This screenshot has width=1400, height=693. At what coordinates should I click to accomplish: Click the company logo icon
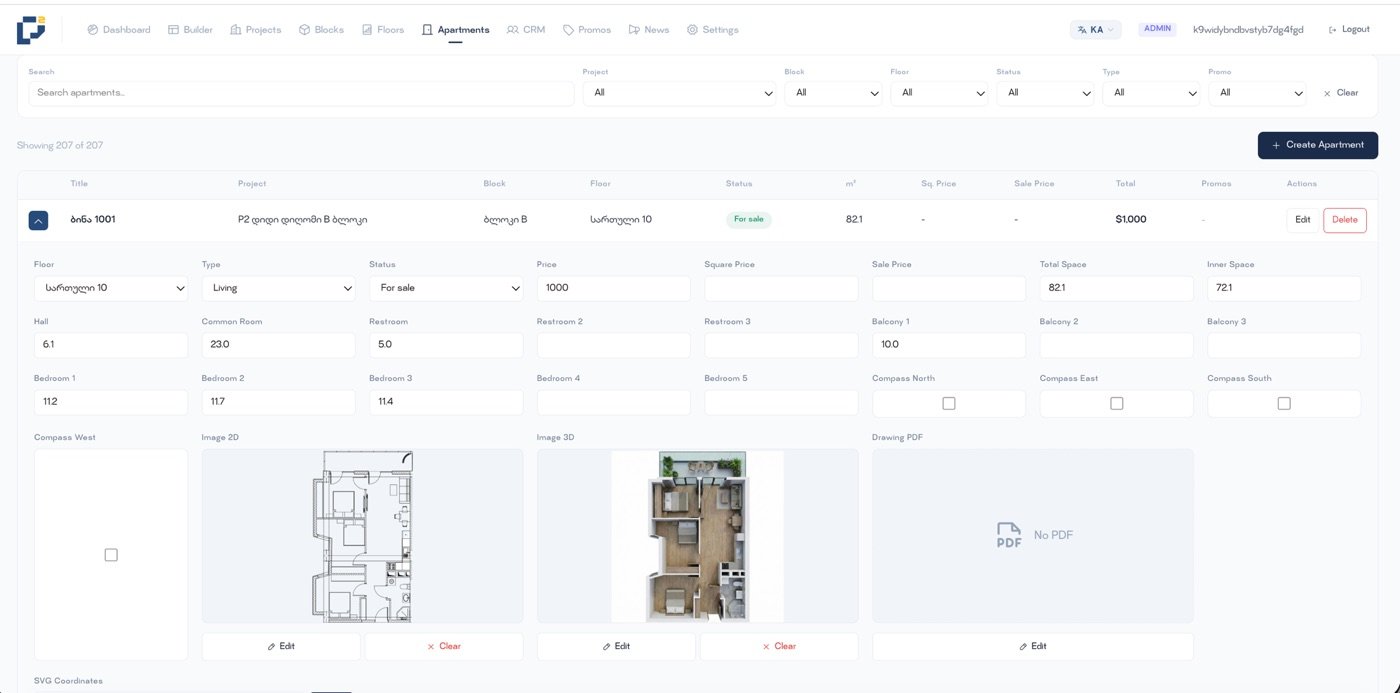31,30
